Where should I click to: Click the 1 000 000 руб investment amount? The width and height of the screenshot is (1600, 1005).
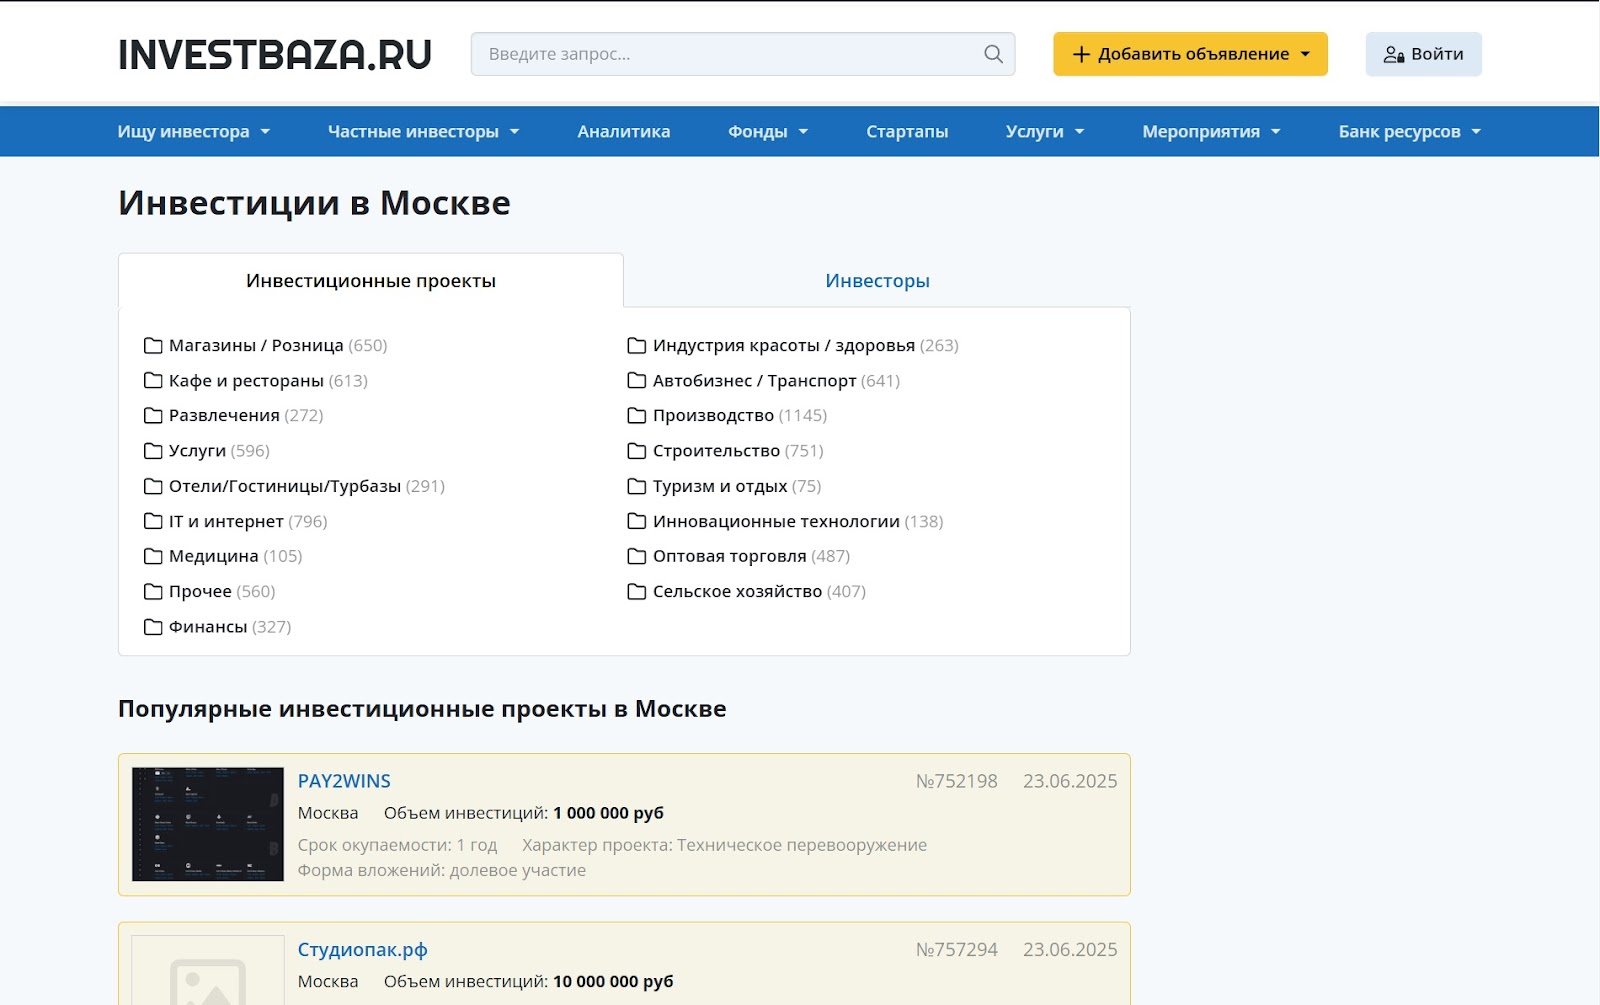[608, 813]
